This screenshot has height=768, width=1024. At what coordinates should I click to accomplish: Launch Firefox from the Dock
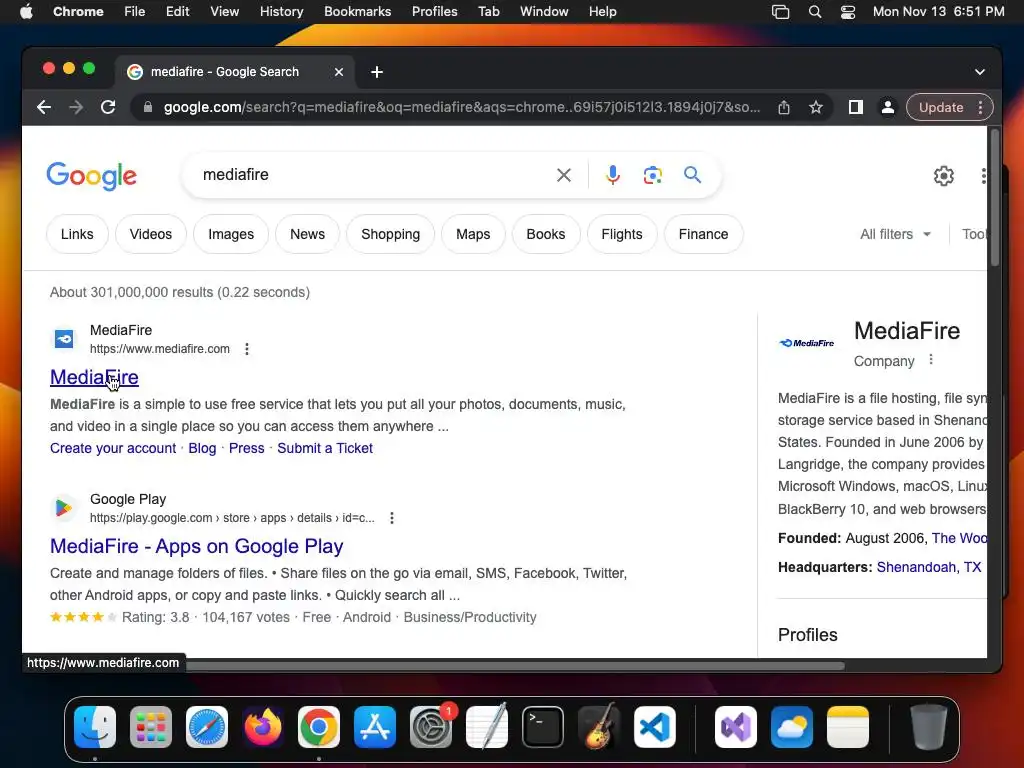coord(263,727)
